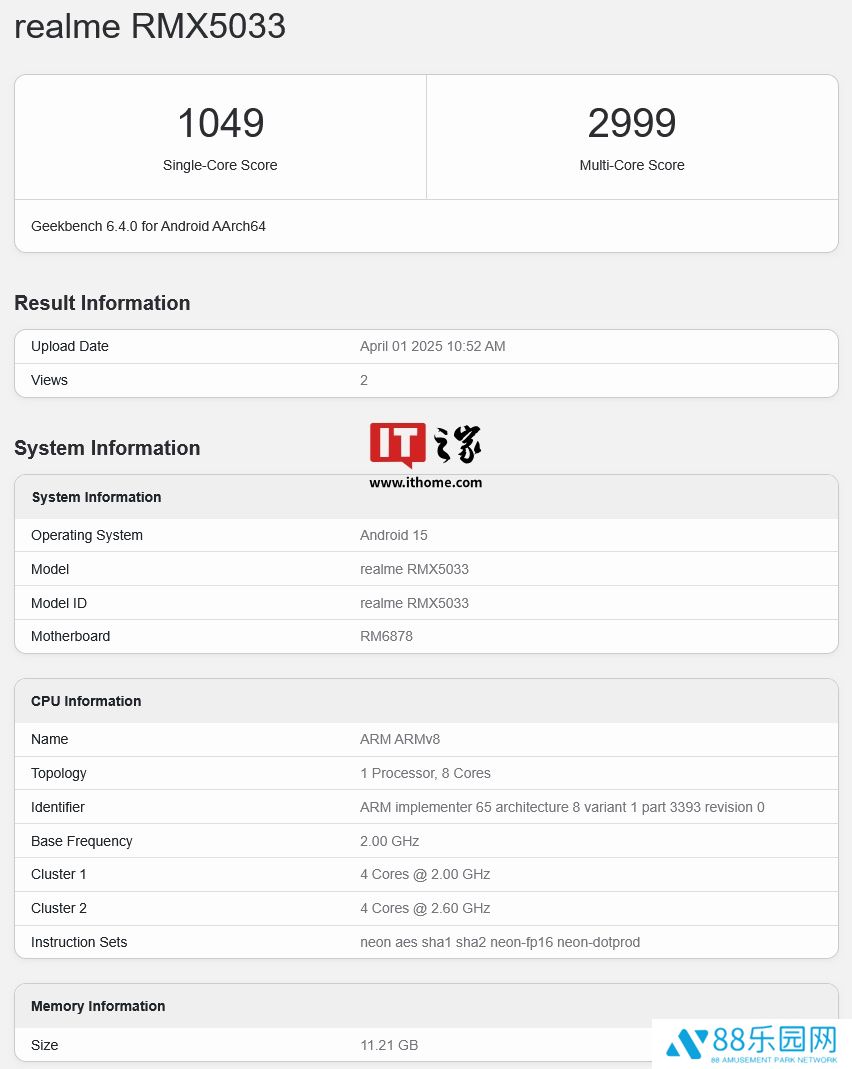Select the 11.21 GB memory value
Image resolution: width=852 pixels, height=1069 pixels.
click(389, 1045)
